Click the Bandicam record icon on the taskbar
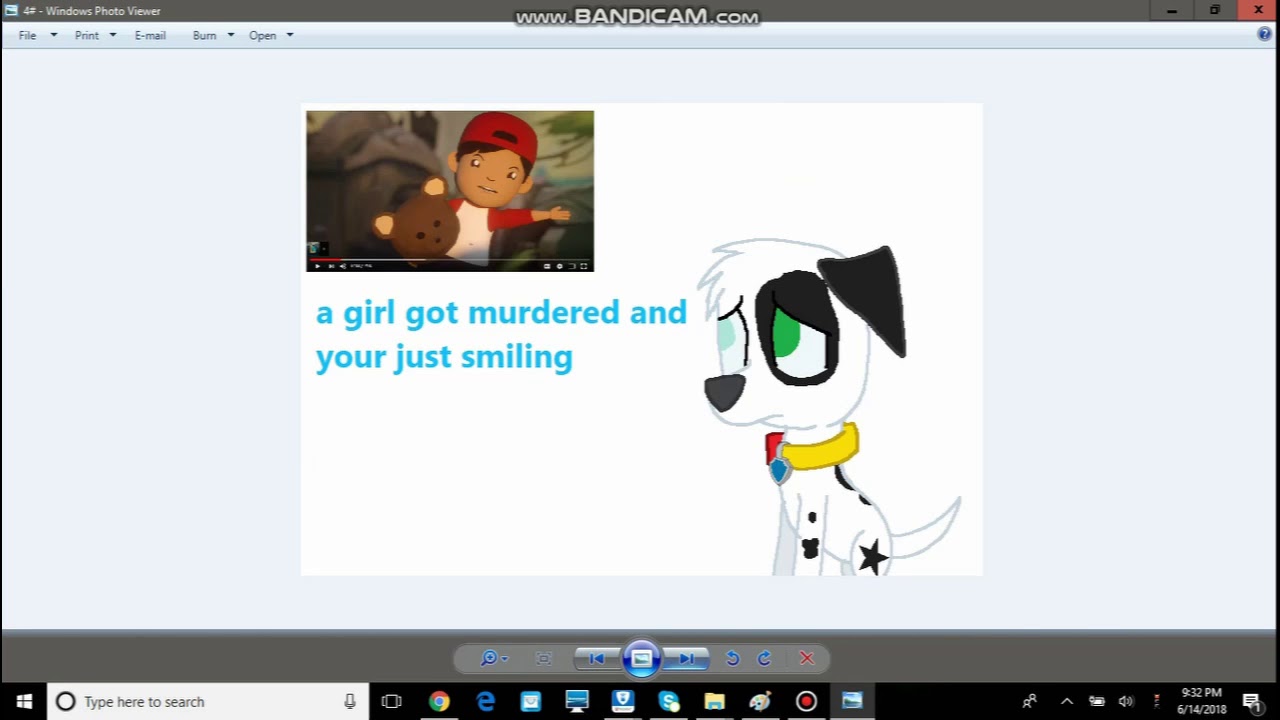This screenshot has width=1280, height=720. pyautogui.click(x=806, y=701)
